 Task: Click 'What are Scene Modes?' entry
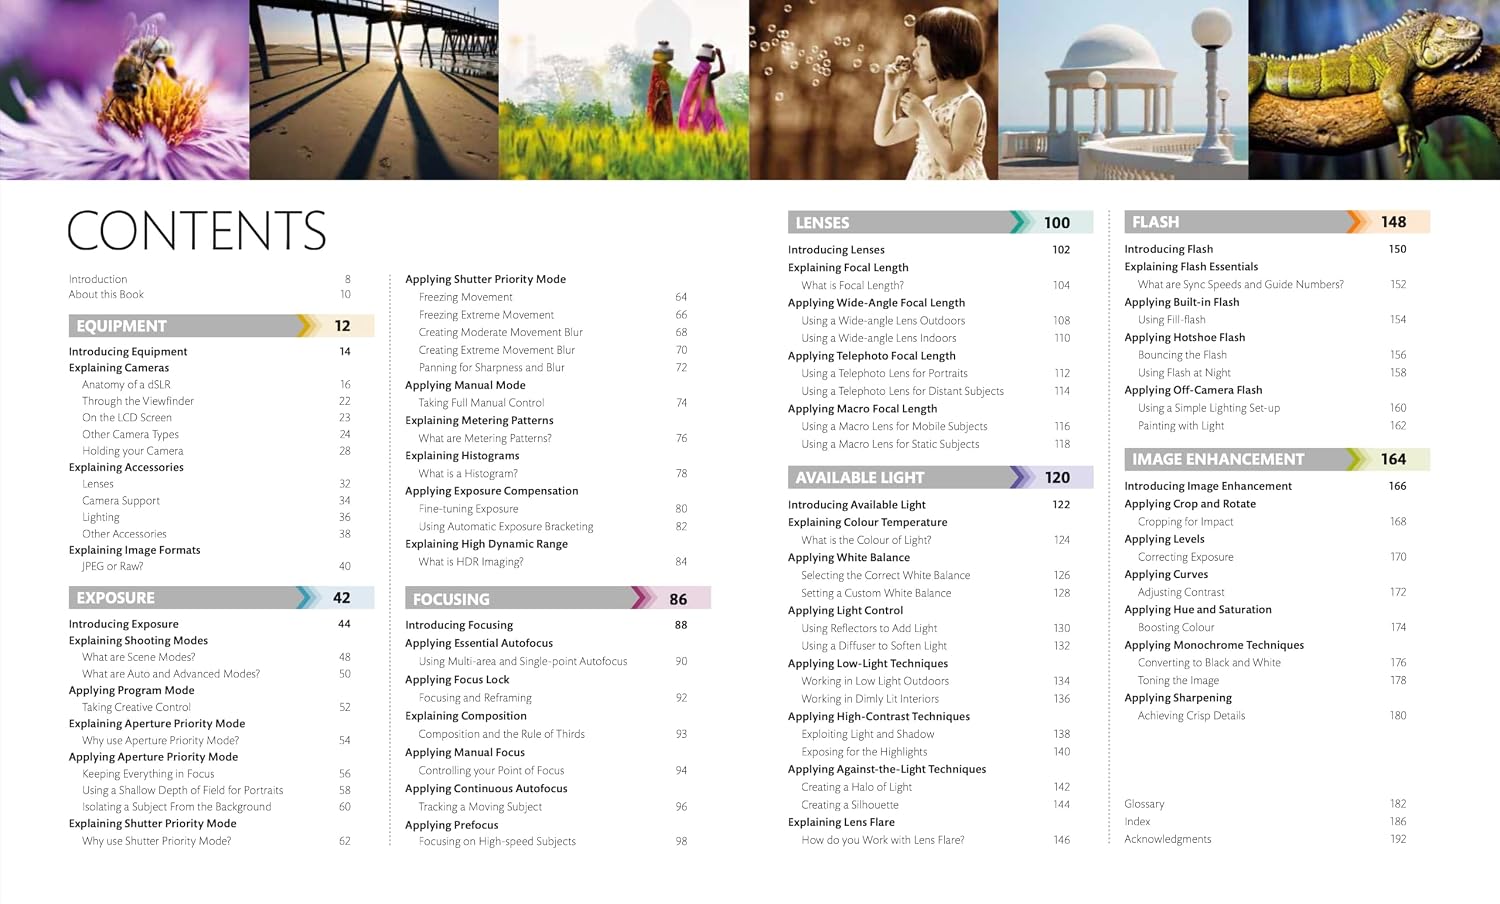(x=138, y=658)
